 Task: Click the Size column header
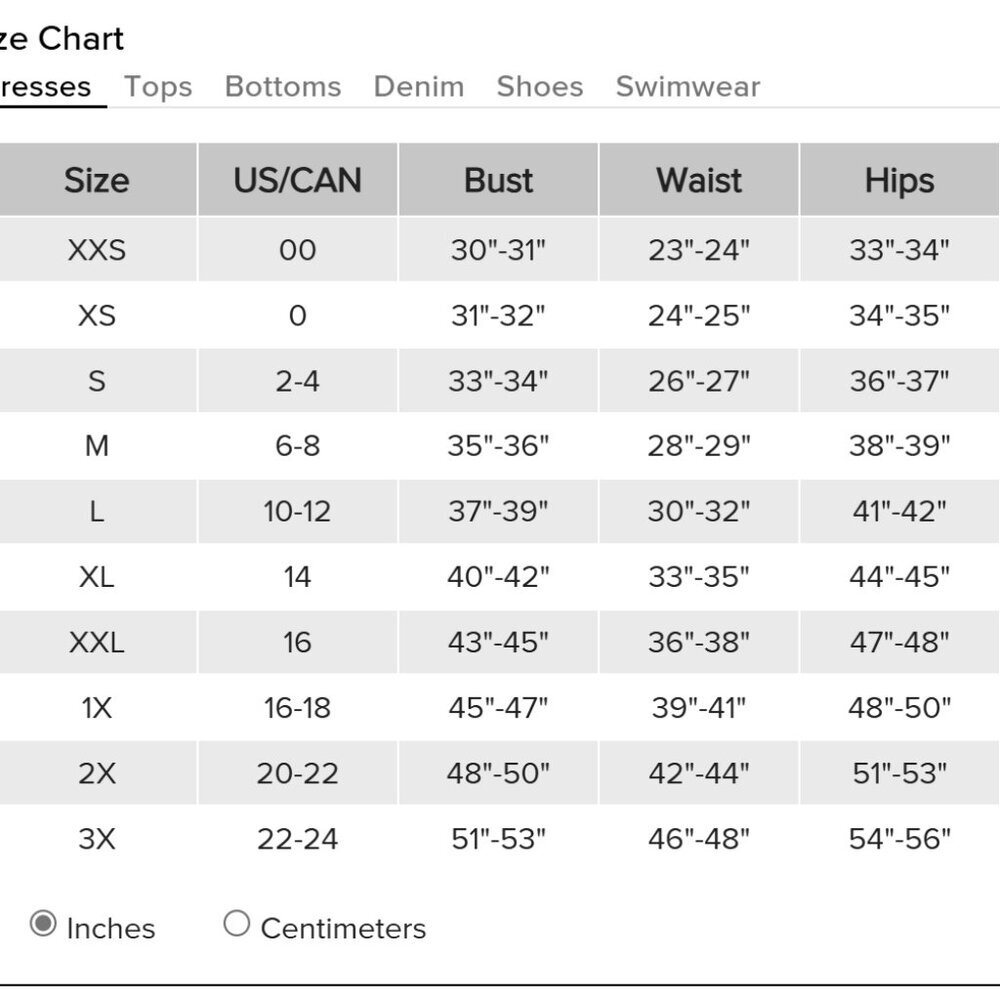point(97,180)
